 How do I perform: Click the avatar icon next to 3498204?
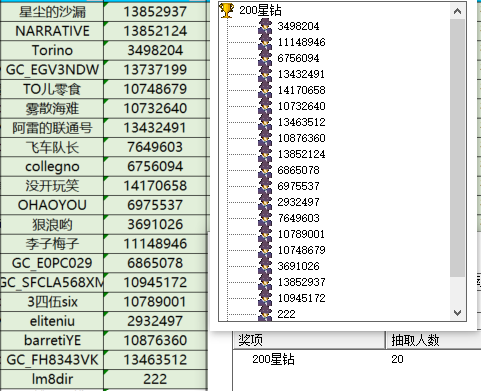[x=265, y=26]
